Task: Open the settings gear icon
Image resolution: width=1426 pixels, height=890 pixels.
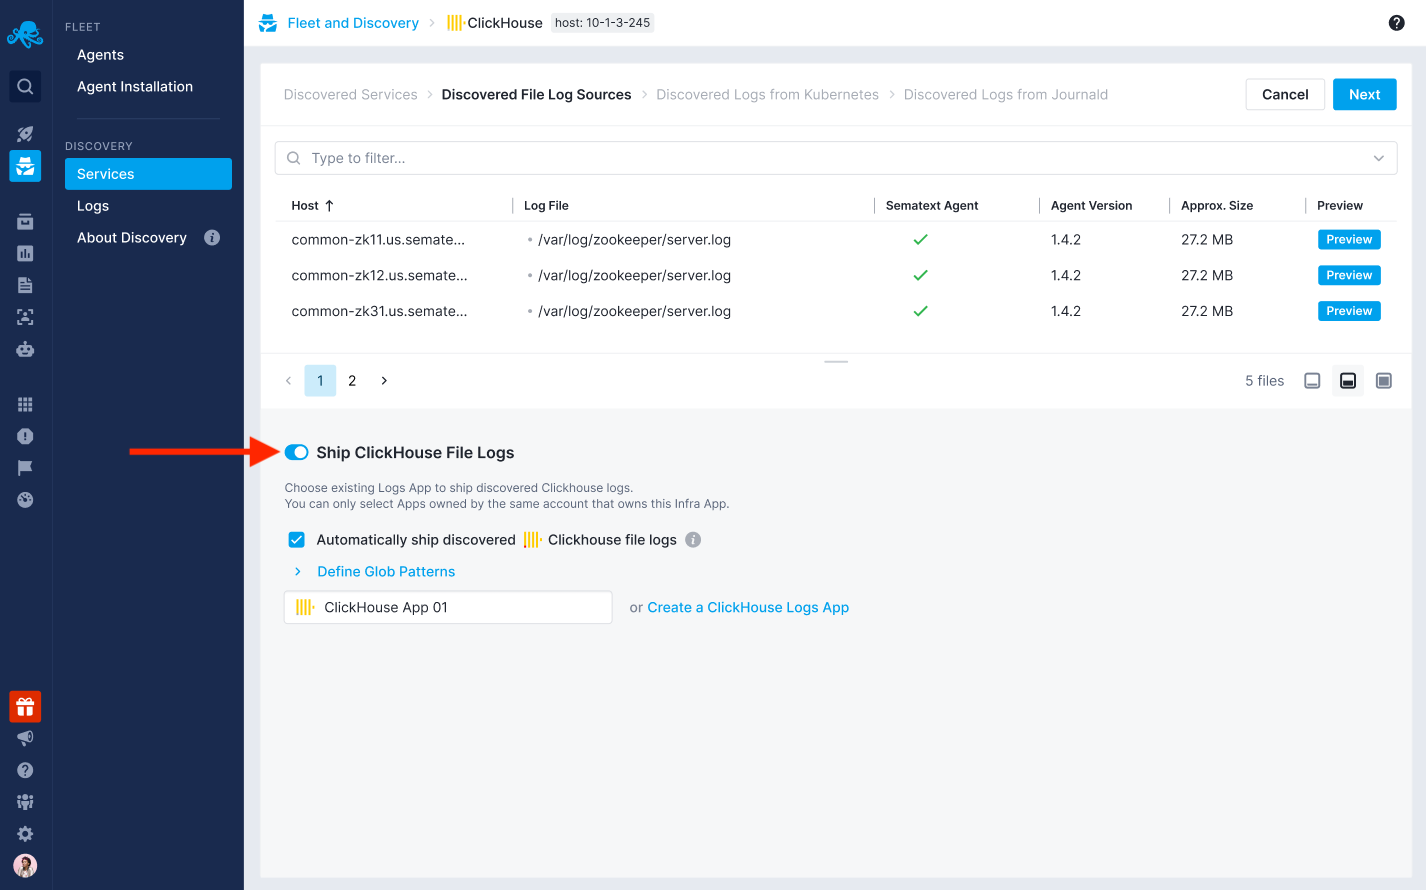Action: (25, 834)
